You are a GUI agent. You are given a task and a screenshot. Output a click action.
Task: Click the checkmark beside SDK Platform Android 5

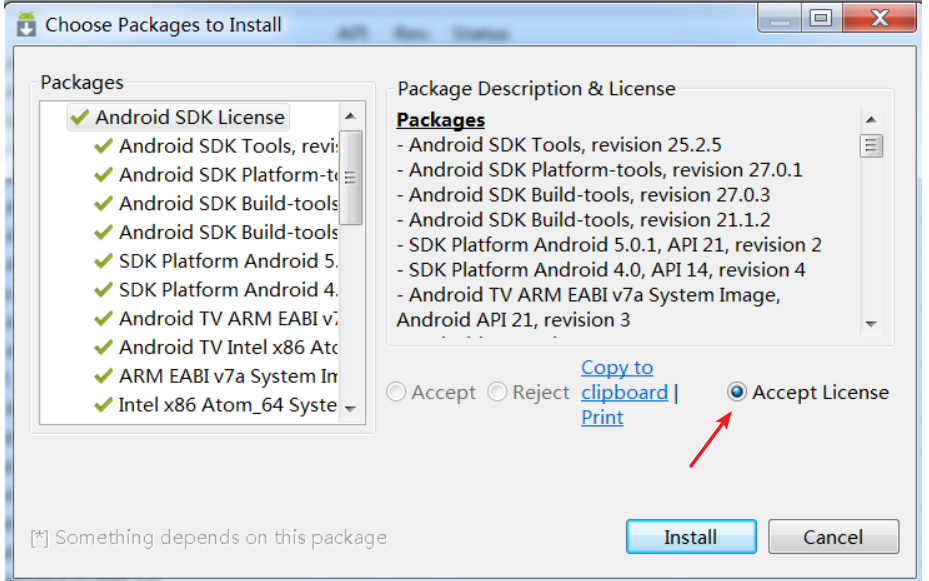[x=104, y=261]
